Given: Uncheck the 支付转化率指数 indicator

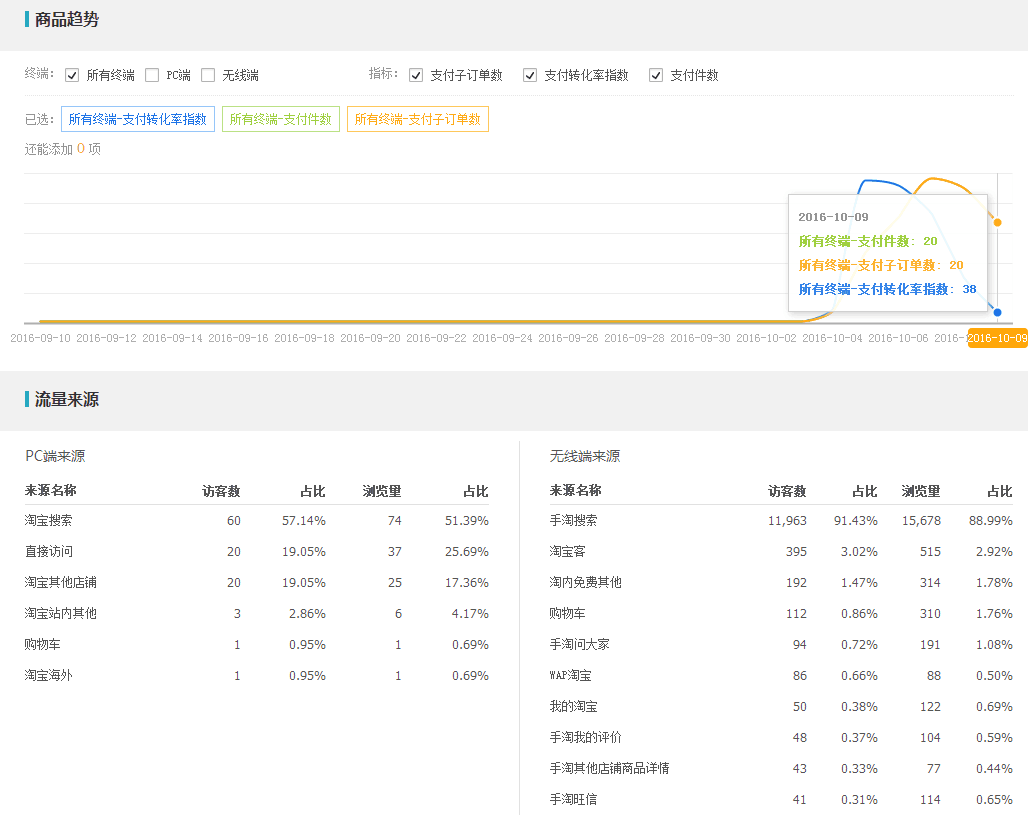Looking at the screenshot, I should 530,75.
